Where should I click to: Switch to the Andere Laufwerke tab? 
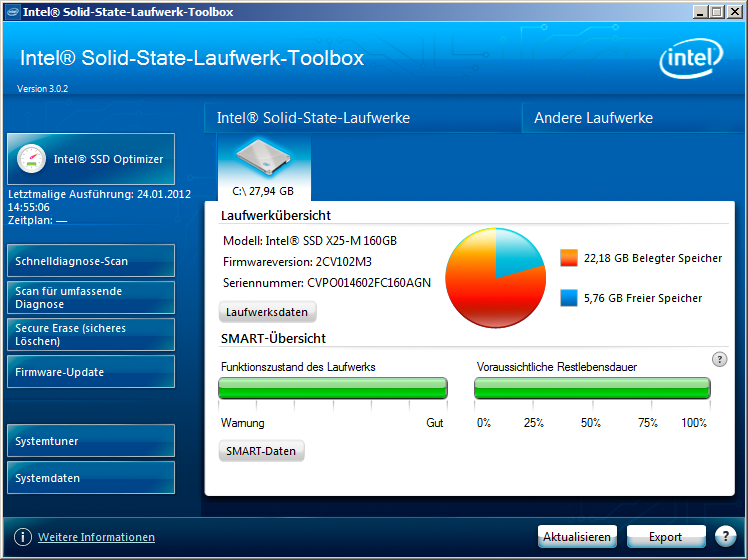[x=593, y=118]
